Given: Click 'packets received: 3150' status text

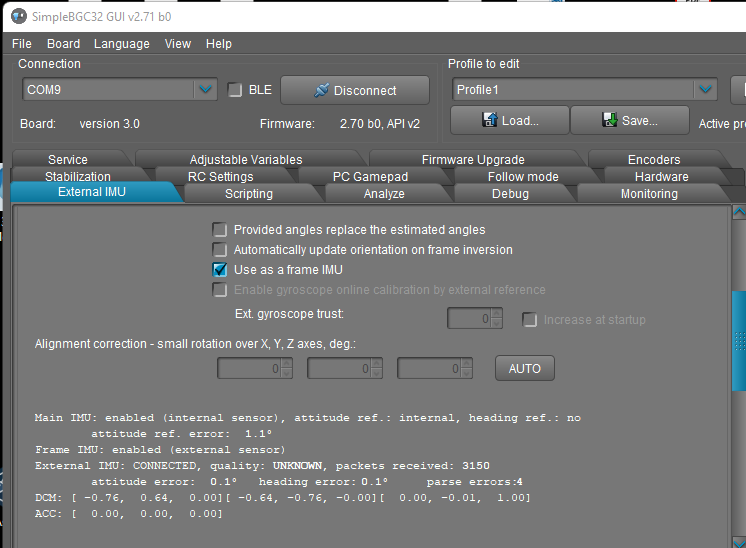Looking at the screenshot, I should click(412, 466).
